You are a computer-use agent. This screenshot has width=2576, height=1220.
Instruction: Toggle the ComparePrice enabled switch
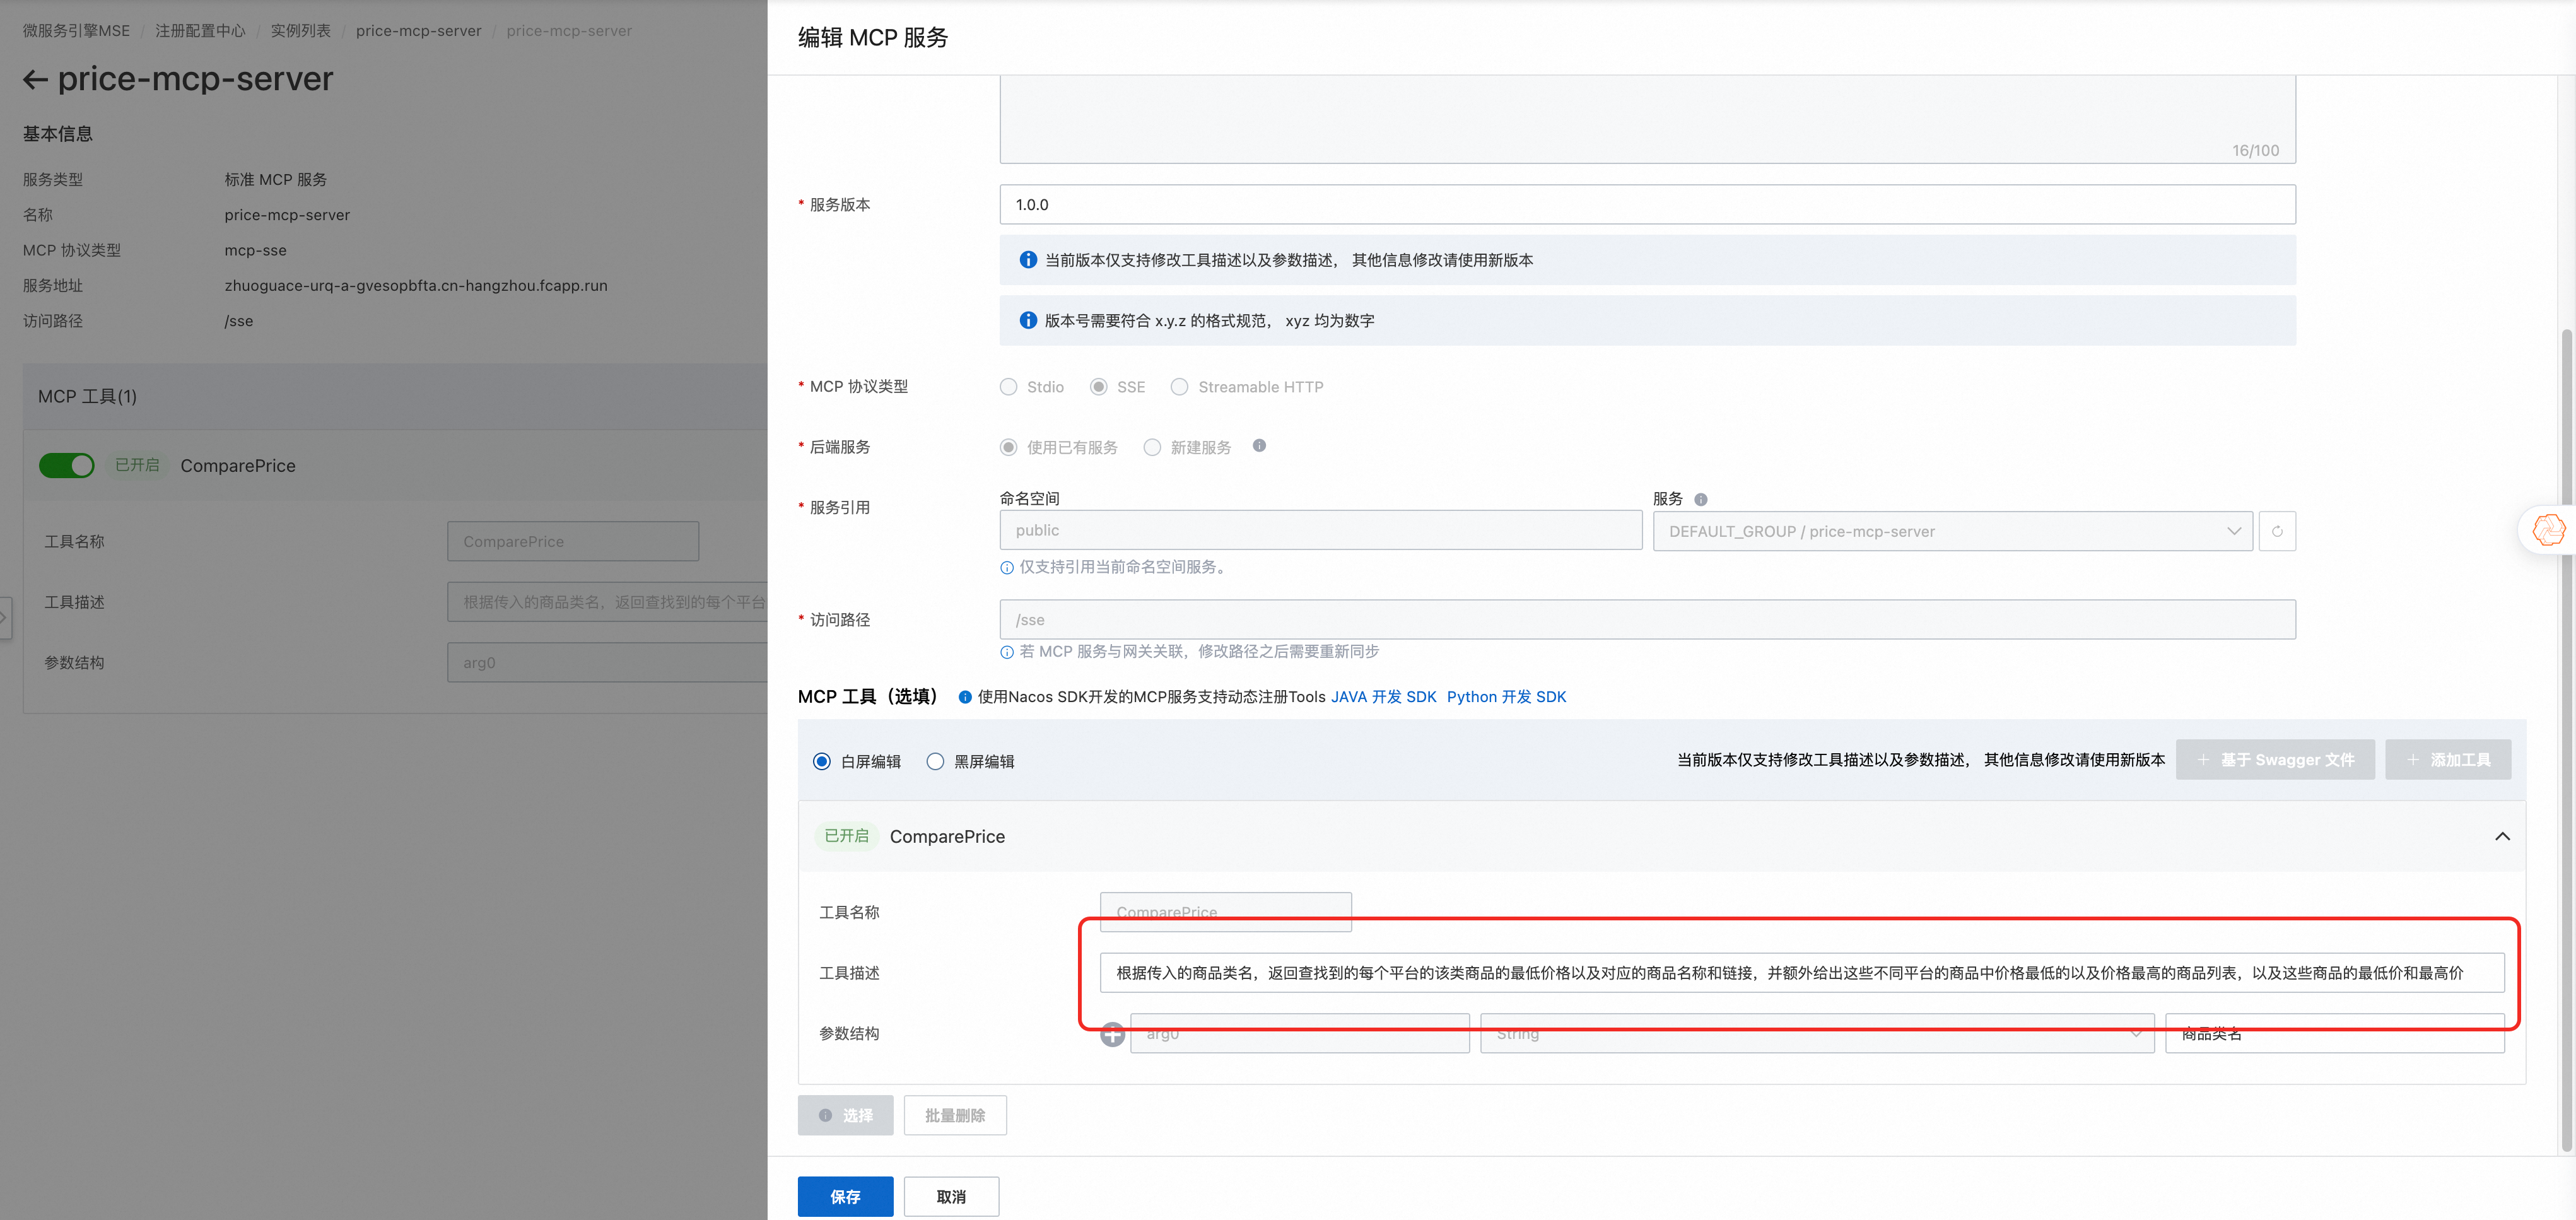click(67, 465)
